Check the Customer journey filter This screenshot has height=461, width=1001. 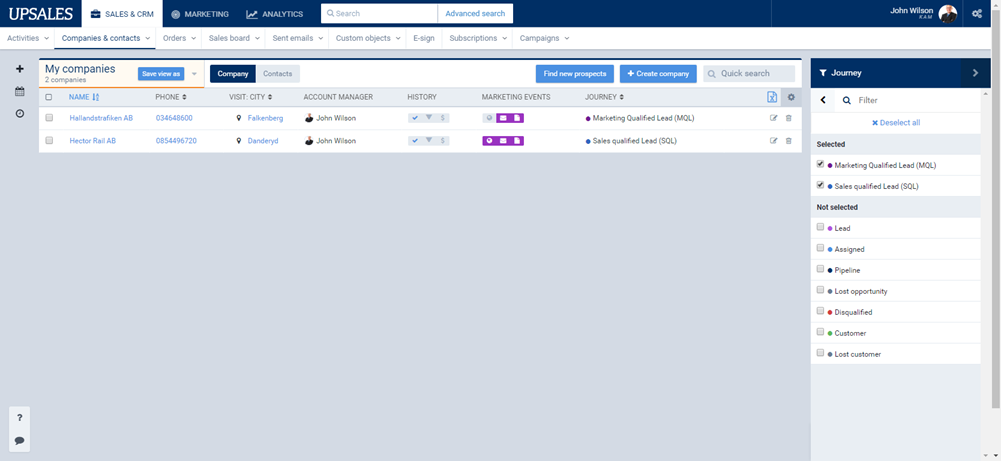820,333
